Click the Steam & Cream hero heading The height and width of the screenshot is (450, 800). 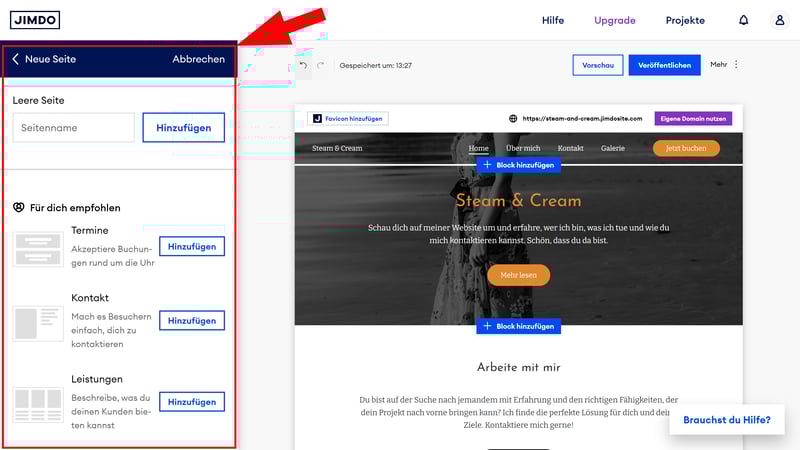pos(518,201)
